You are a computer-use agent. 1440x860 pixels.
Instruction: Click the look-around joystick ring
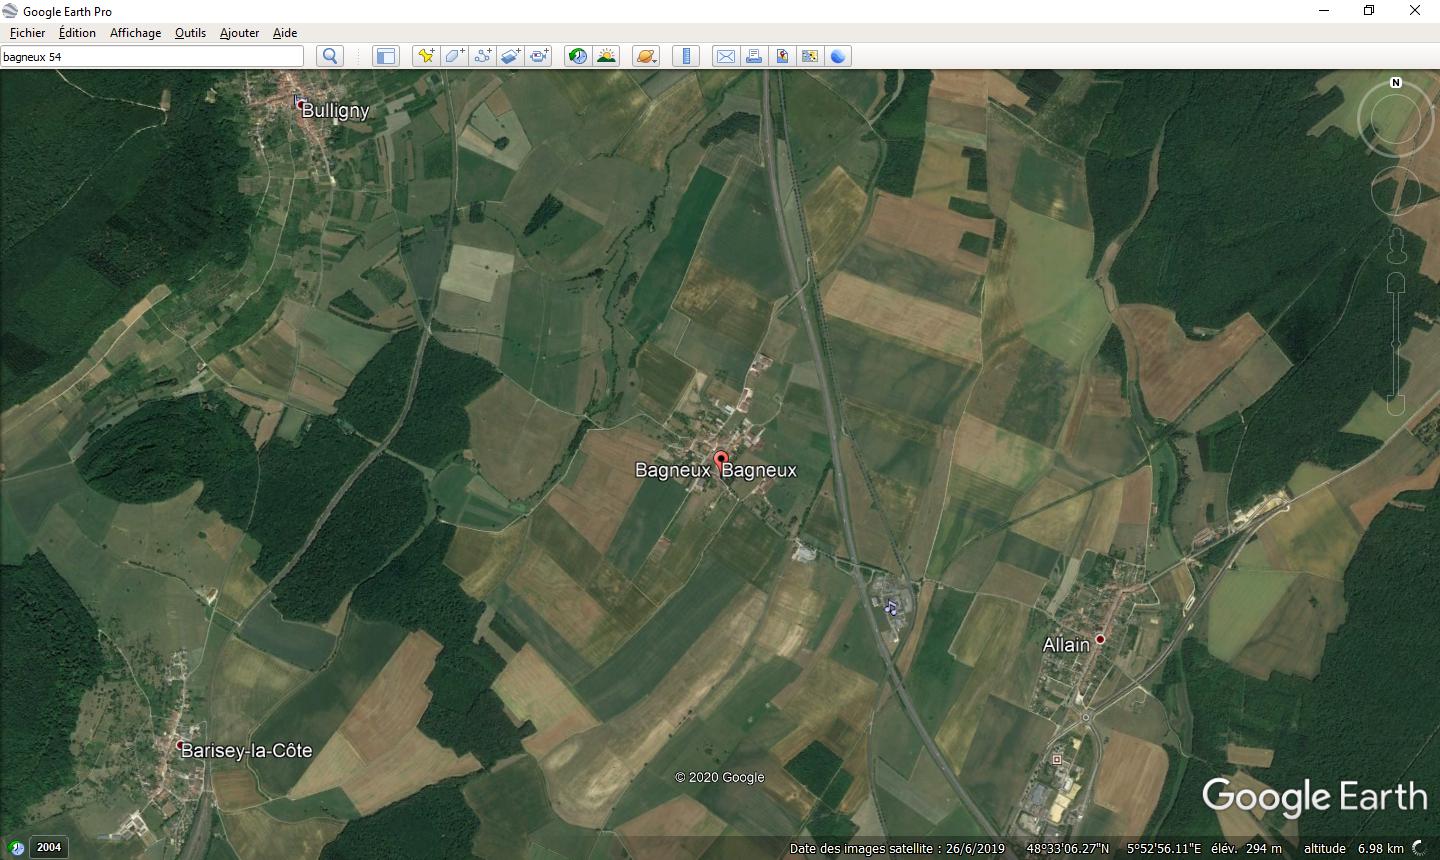1396,121
